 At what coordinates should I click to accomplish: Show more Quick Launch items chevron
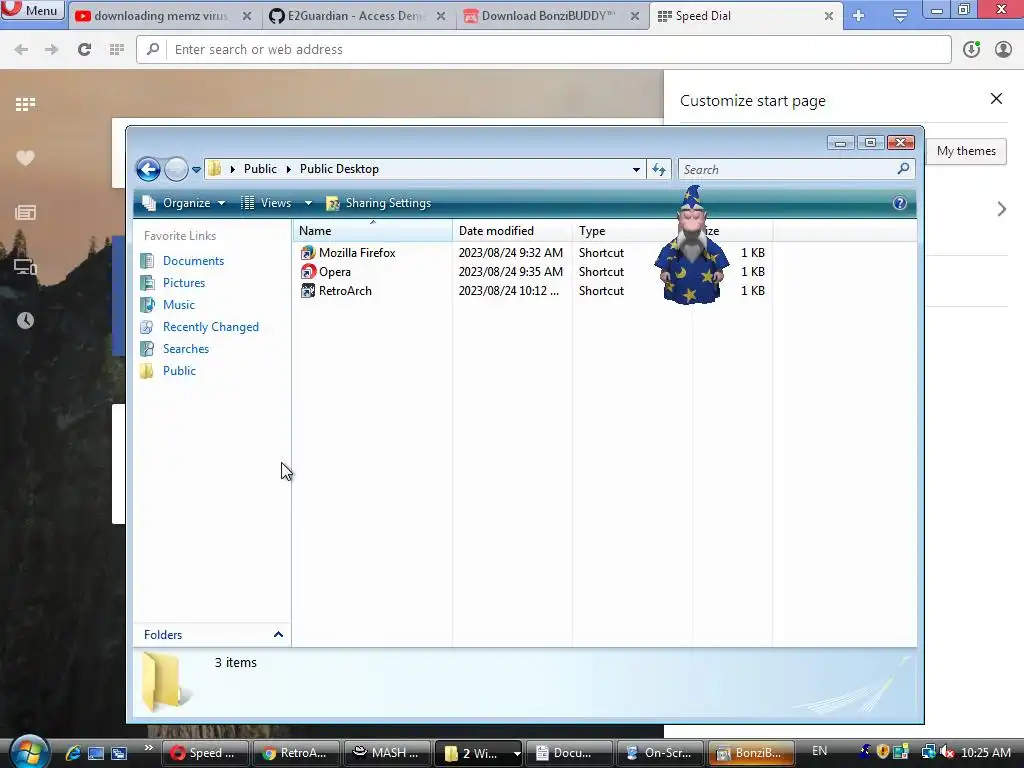coord(149,748)
